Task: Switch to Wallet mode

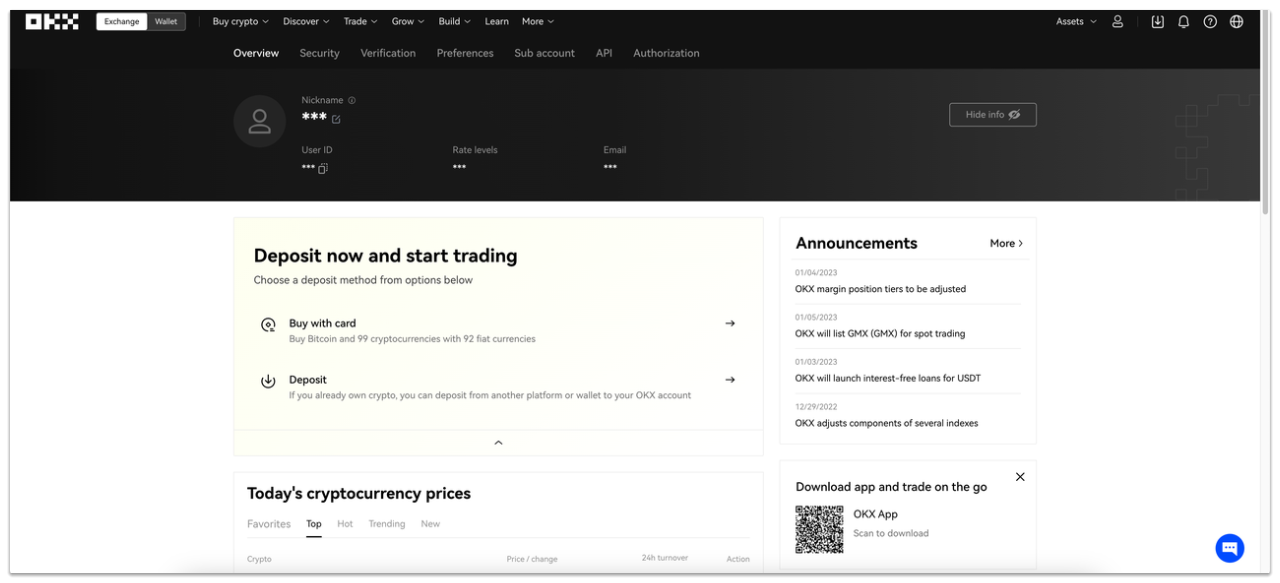Action: click(166, 22)
